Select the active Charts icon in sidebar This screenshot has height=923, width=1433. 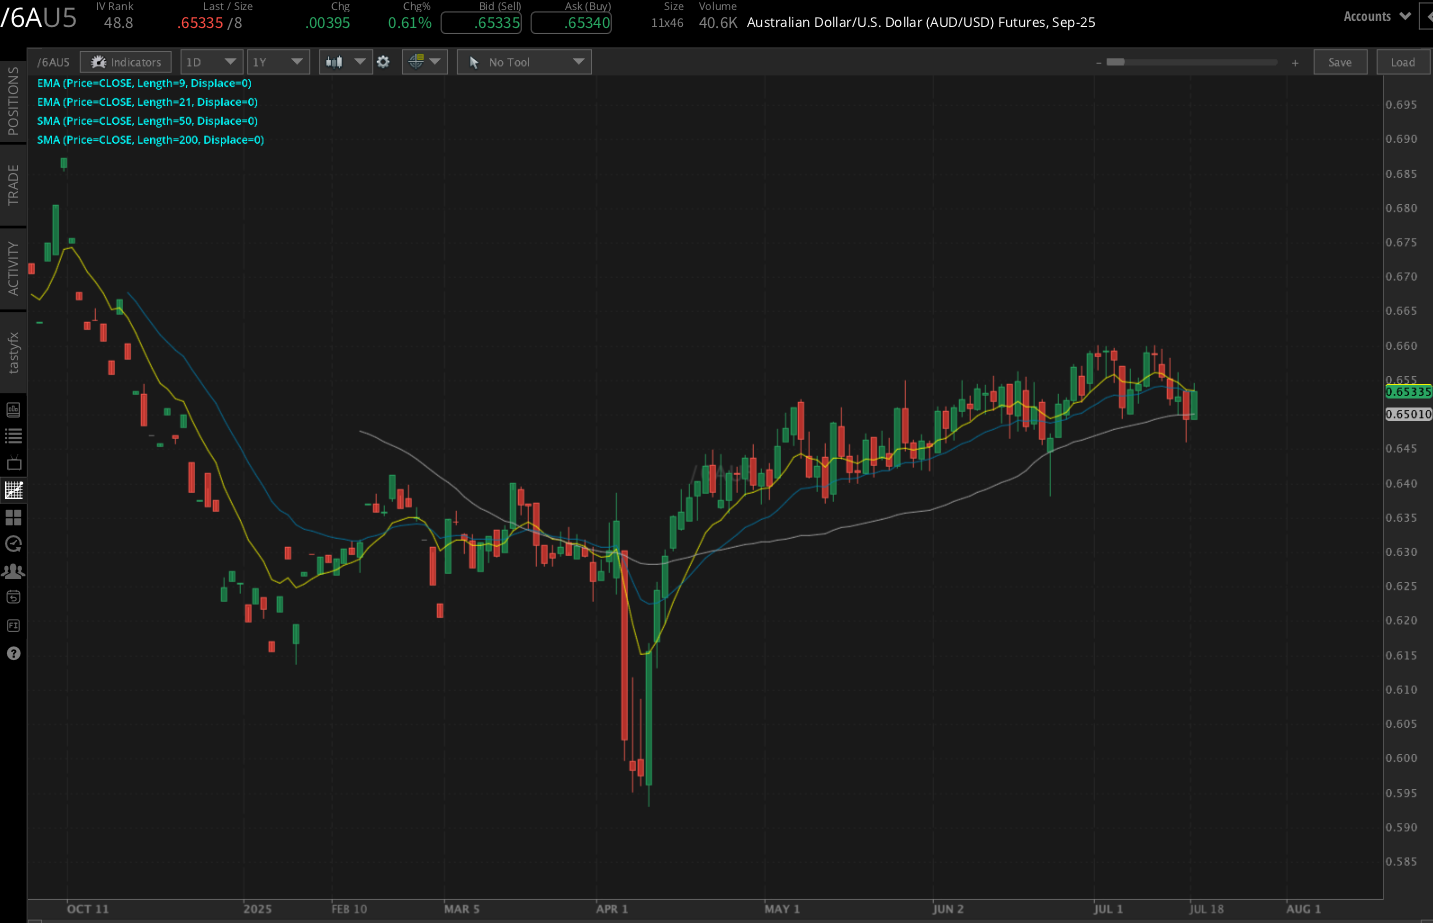[x=14, y=490]
